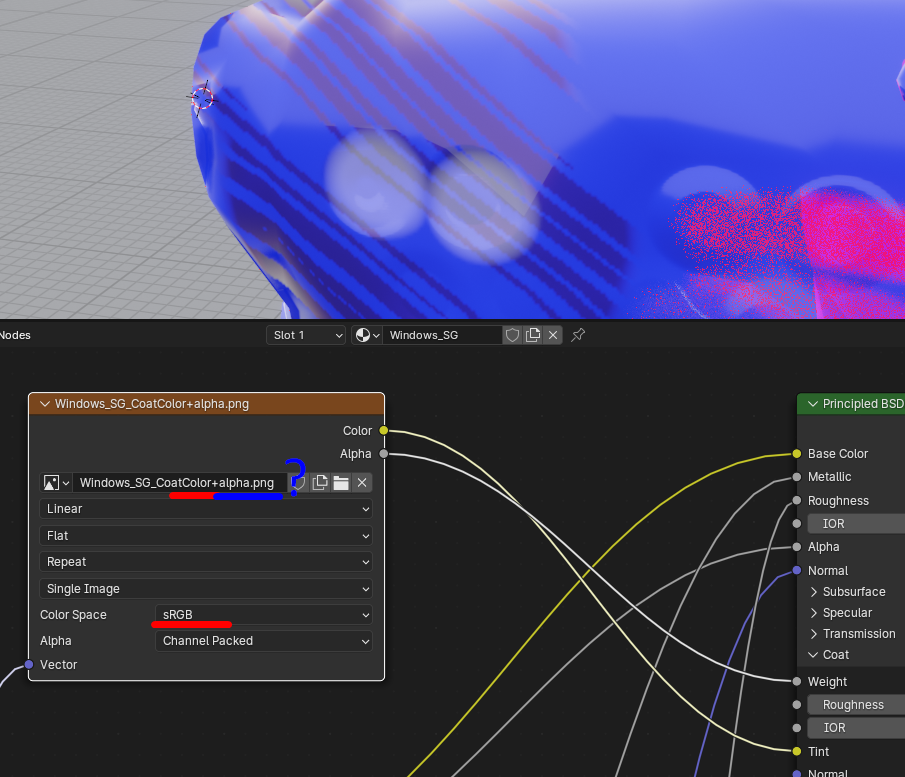The height and width of the screenshot is (777, 905).
Task: Toggle fake user shield for Windows_SG material
Action: click(512, 335)
